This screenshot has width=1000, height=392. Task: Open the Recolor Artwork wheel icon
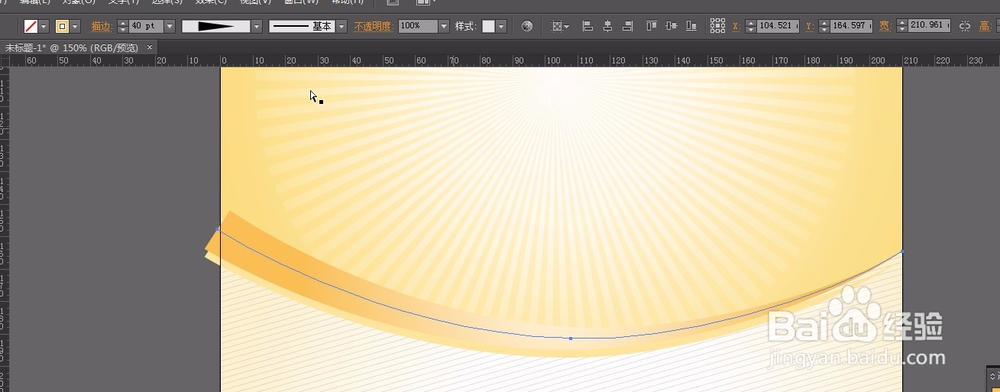pos(527,26)
